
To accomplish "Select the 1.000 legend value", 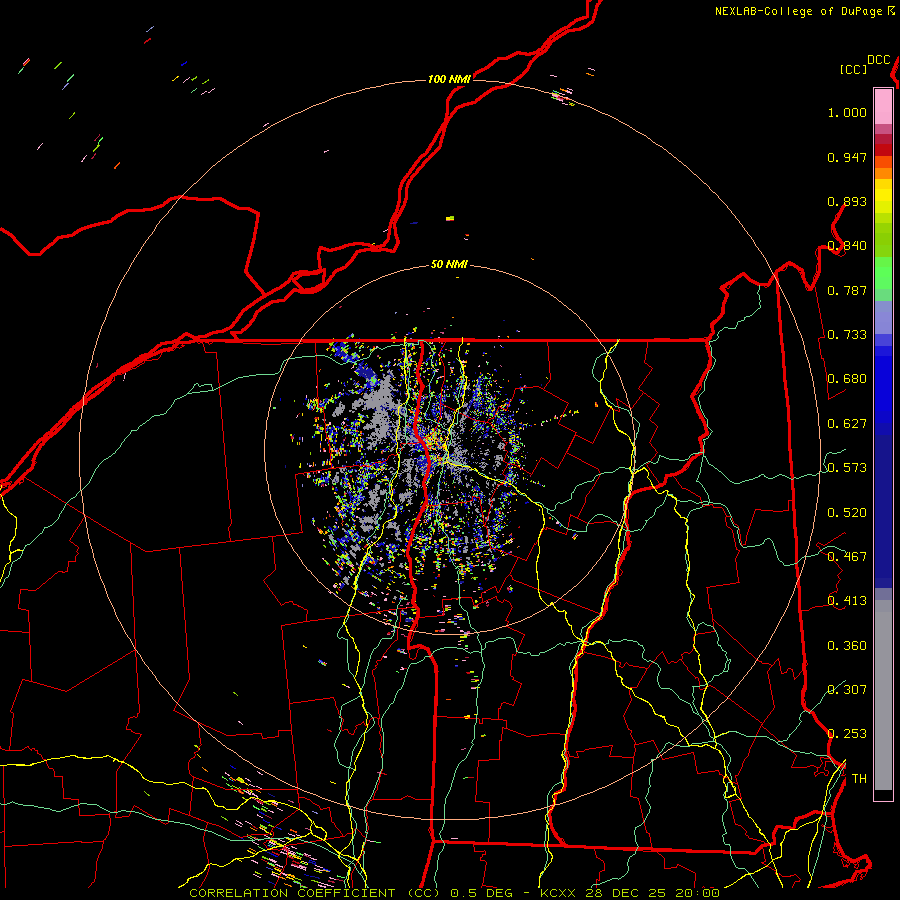I will pos(847,112).
